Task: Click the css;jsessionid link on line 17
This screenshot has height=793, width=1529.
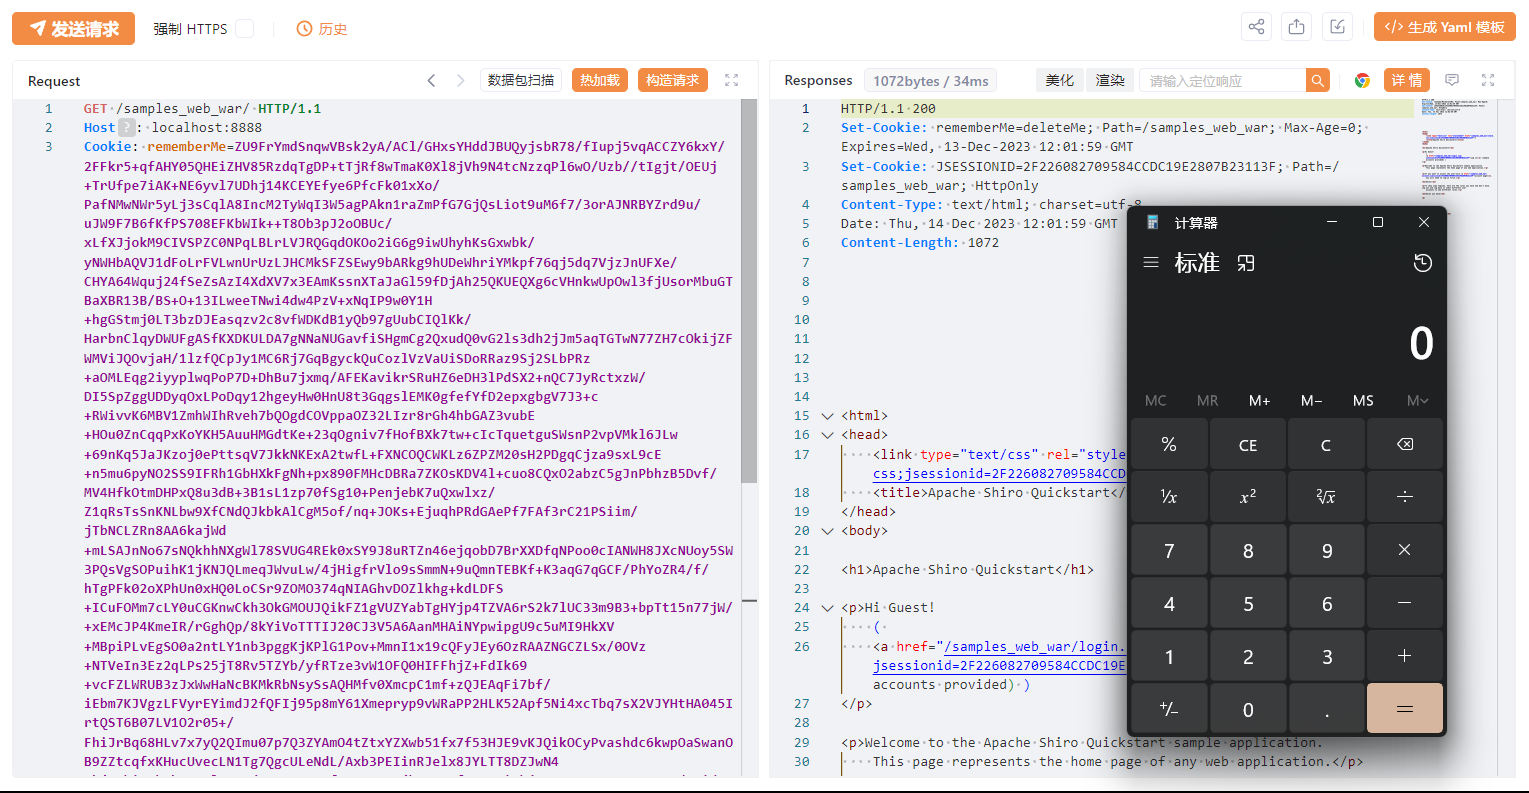Action: (x=999, y=474)
